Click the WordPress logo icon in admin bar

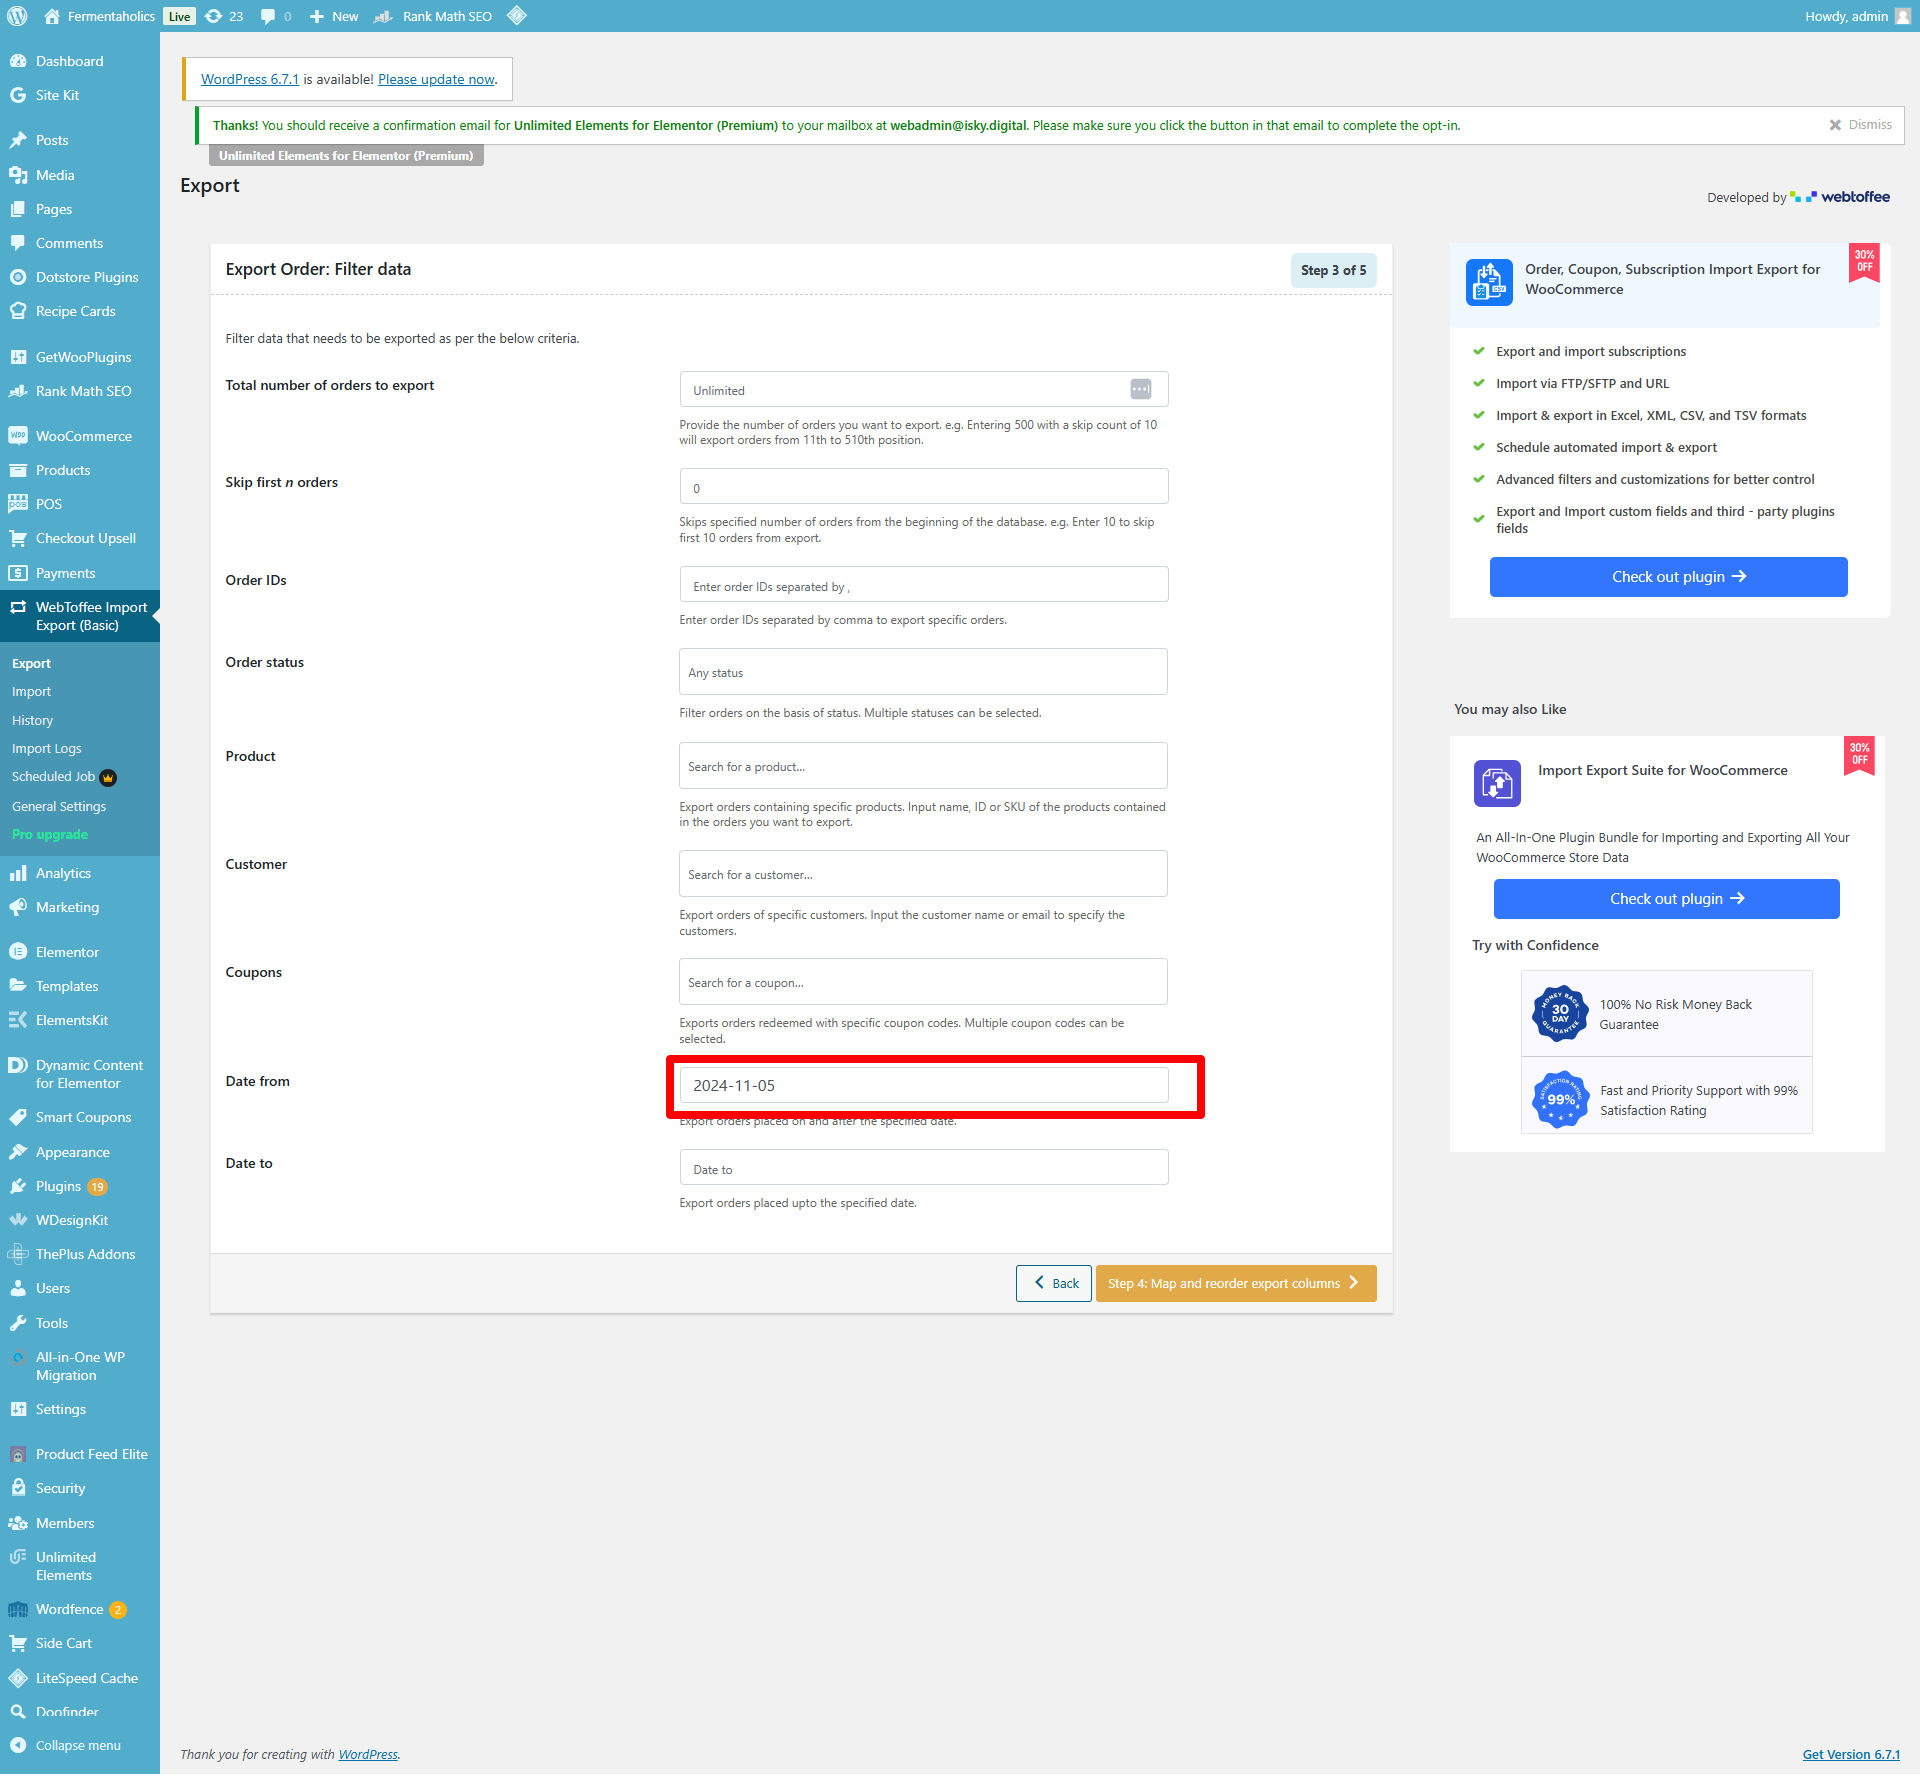point(17,16)
